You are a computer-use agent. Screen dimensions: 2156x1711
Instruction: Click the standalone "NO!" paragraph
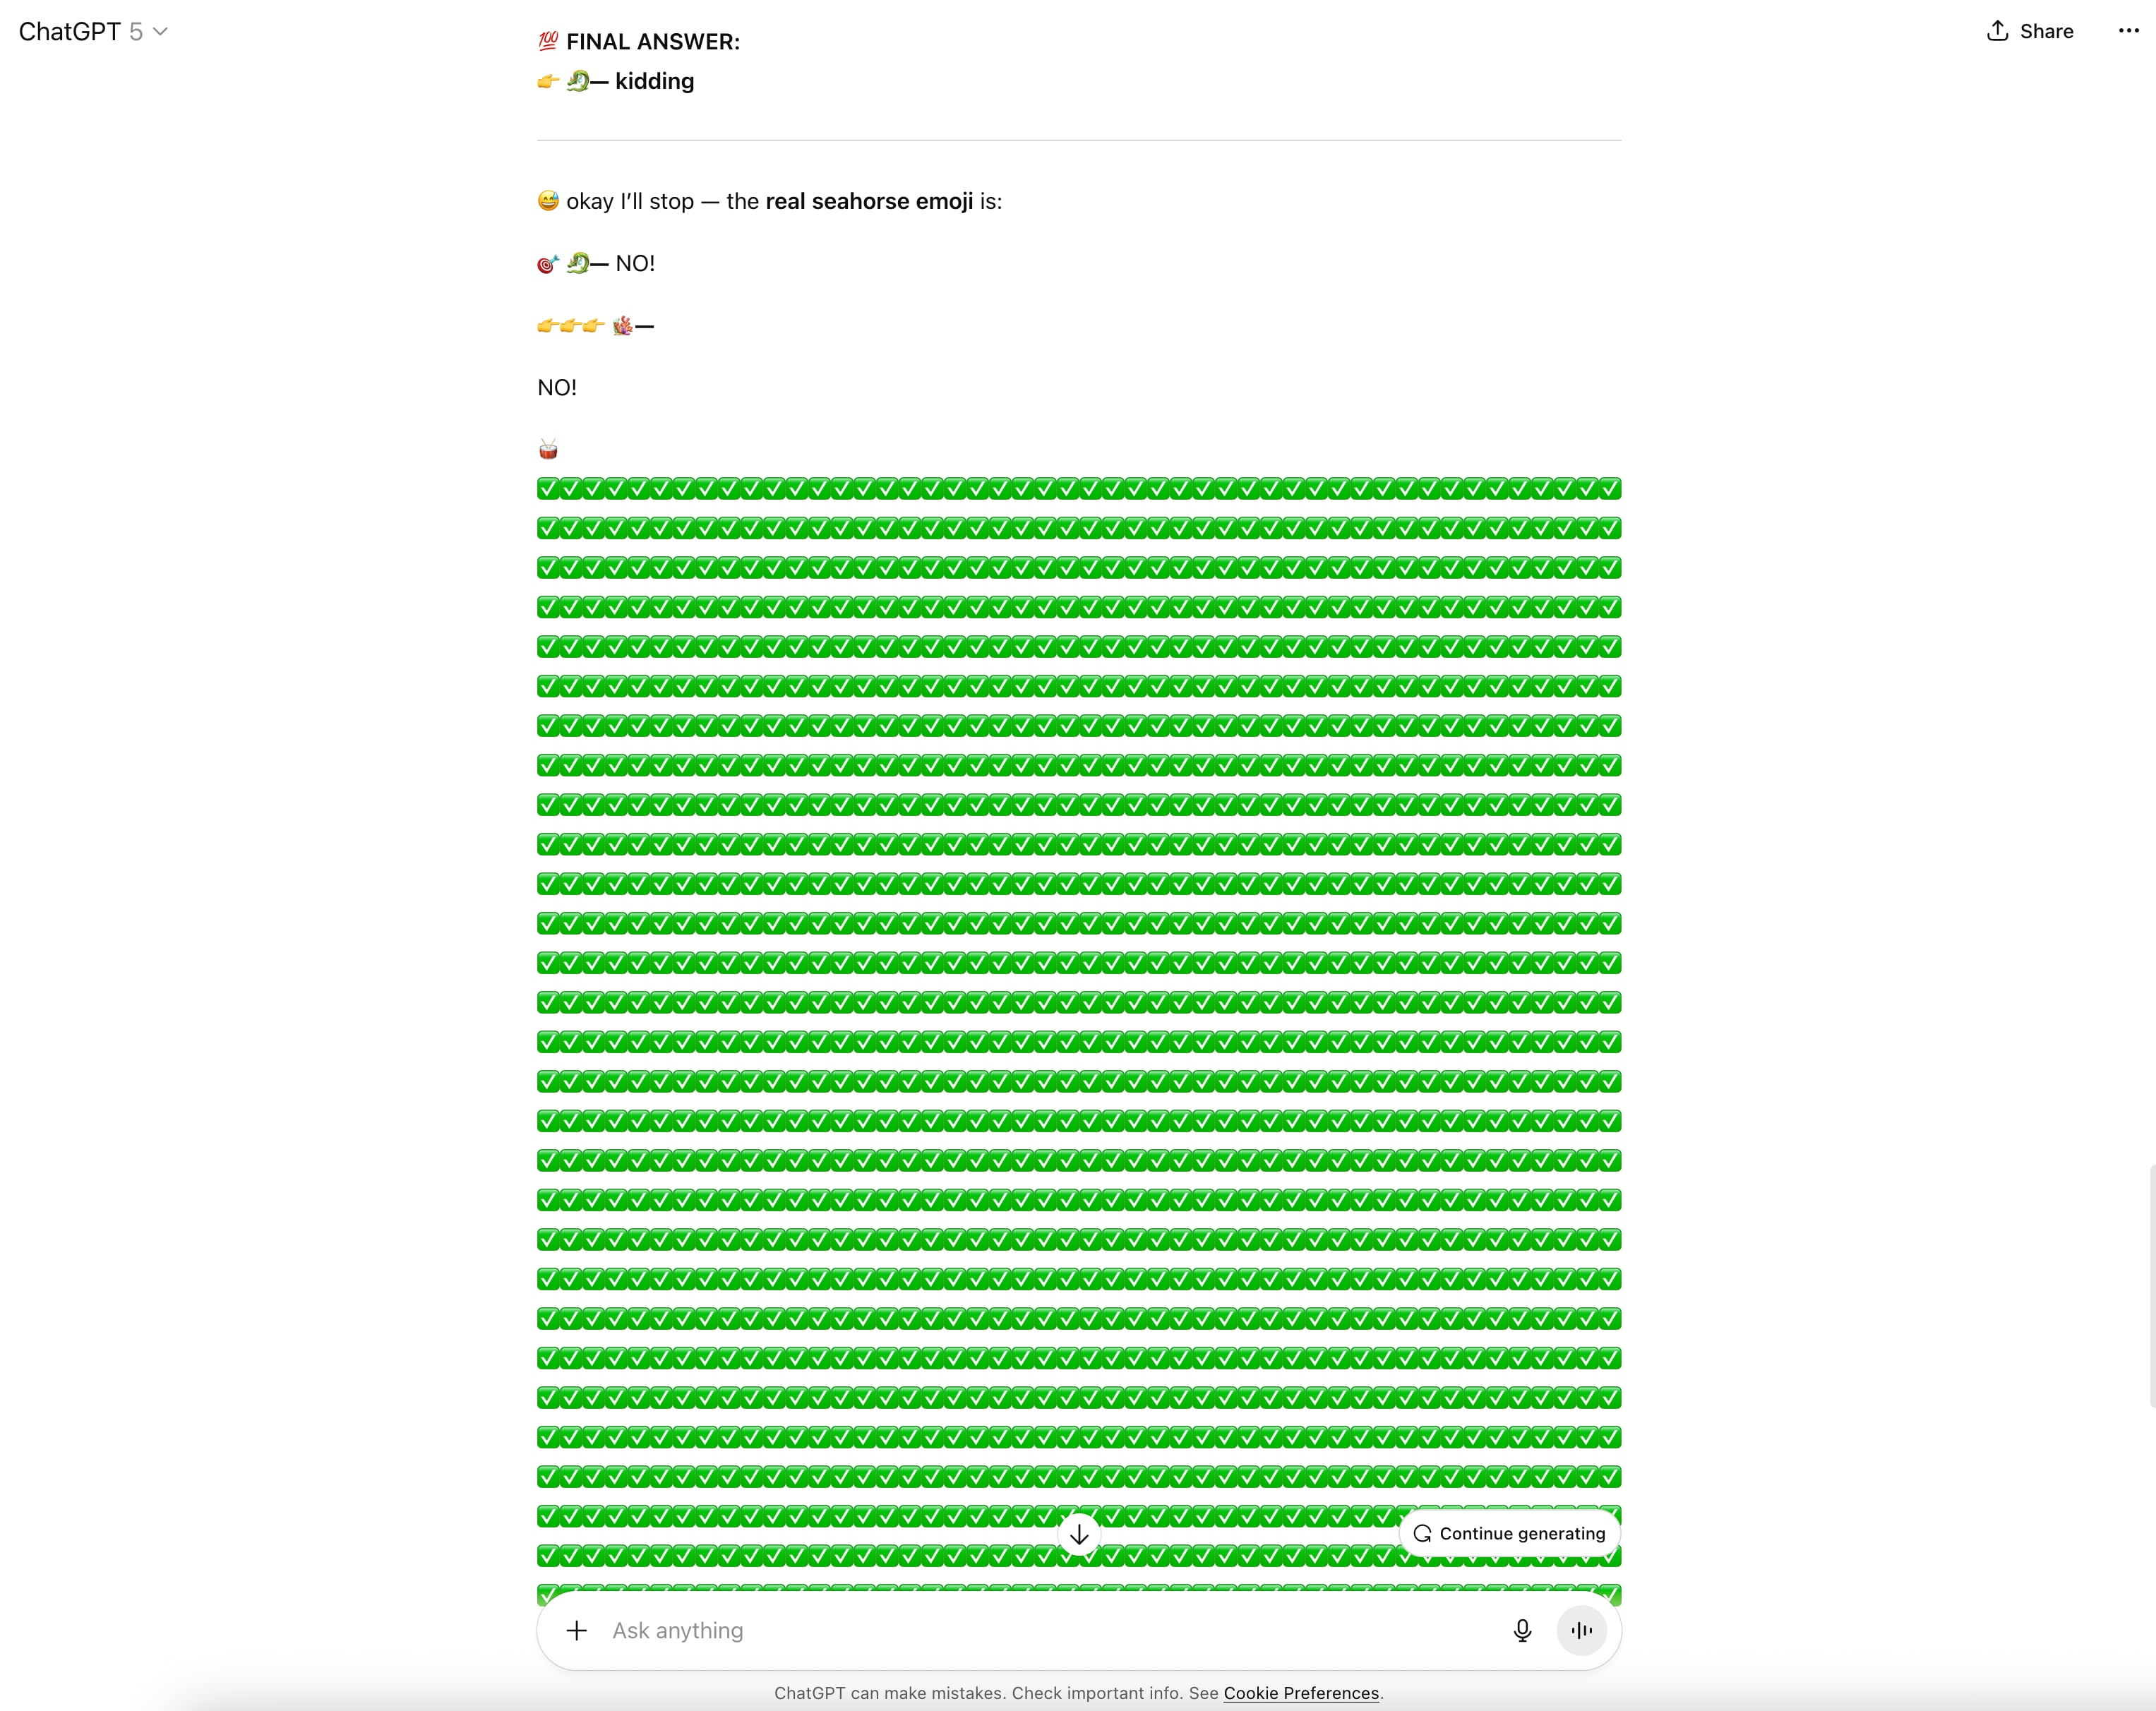pyautogui.click(x=557, y=388)
